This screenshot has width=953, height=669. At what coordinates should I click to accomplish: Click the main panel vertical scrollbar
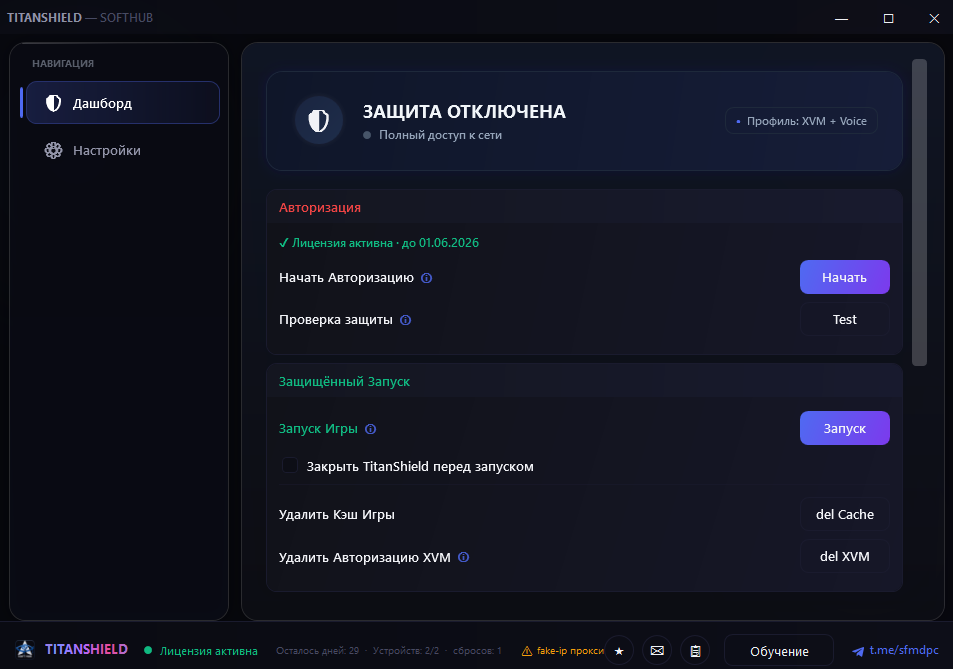pyautogui.click(x=919, y=212)
